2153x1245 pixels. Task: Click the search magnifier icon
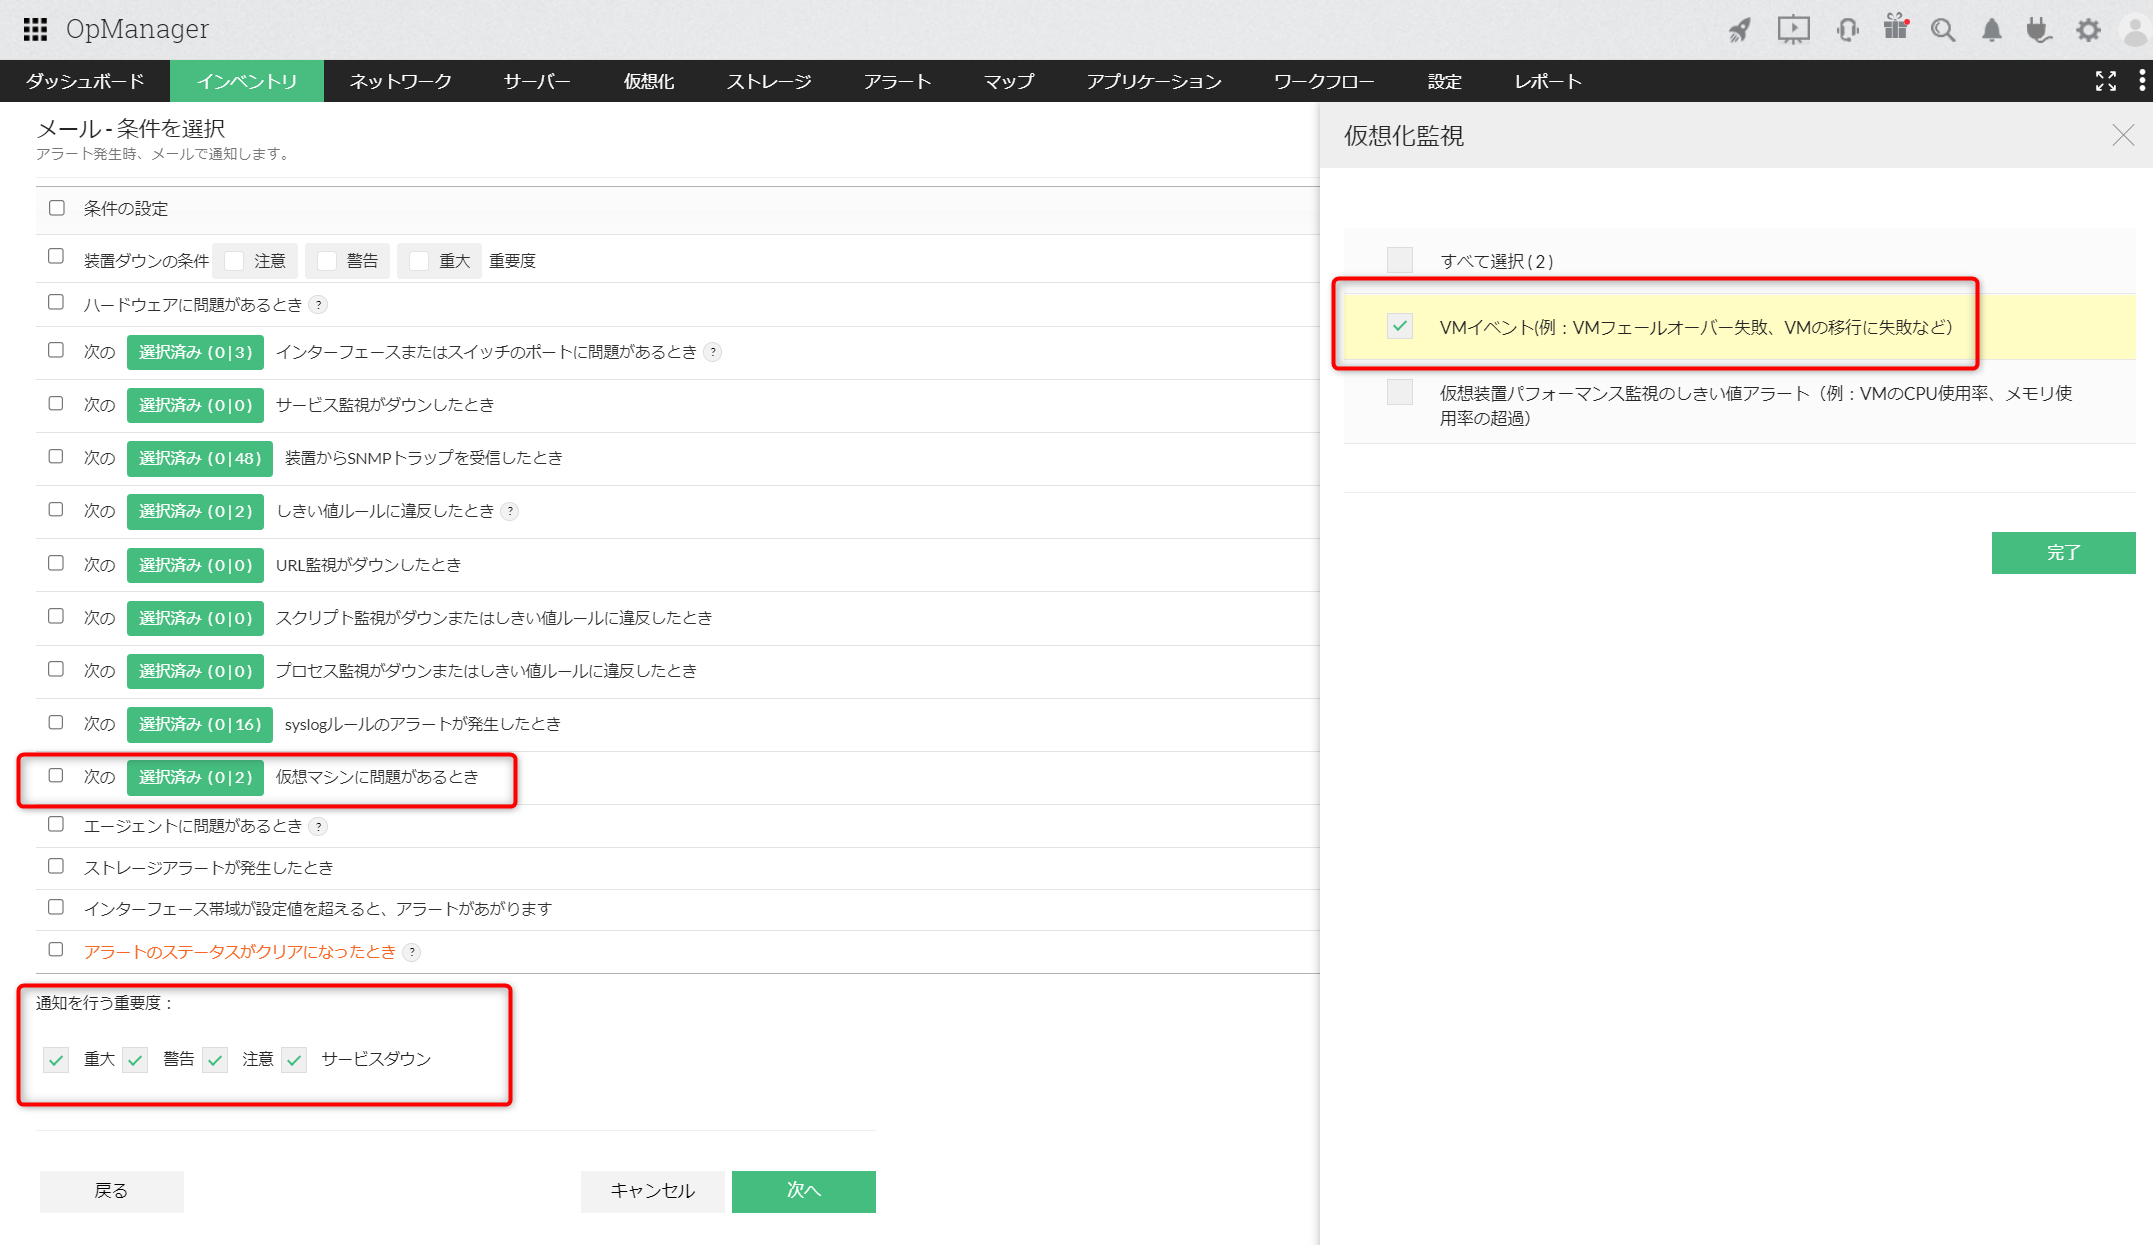click(x=1942, y=30)
